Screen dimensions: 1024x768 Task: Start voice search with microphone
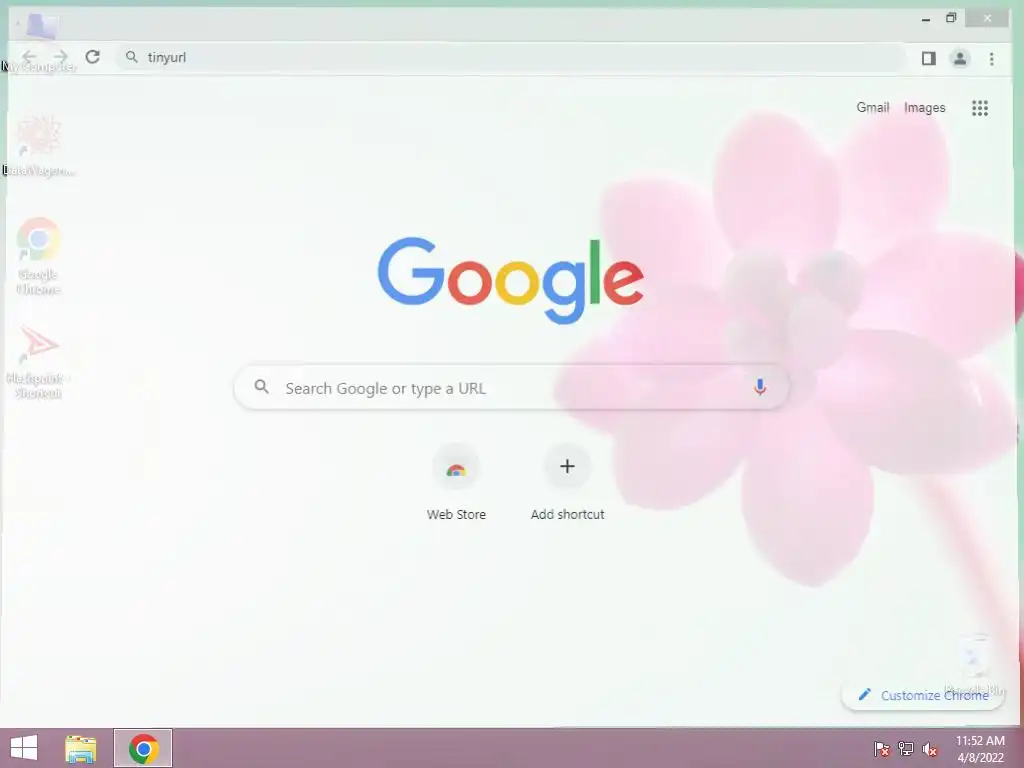pos(760,387)
